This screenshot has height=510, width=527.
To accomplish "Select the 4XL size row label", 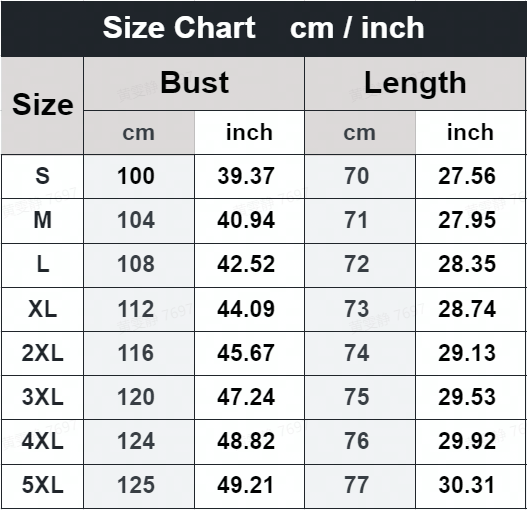I will point(42,441).
